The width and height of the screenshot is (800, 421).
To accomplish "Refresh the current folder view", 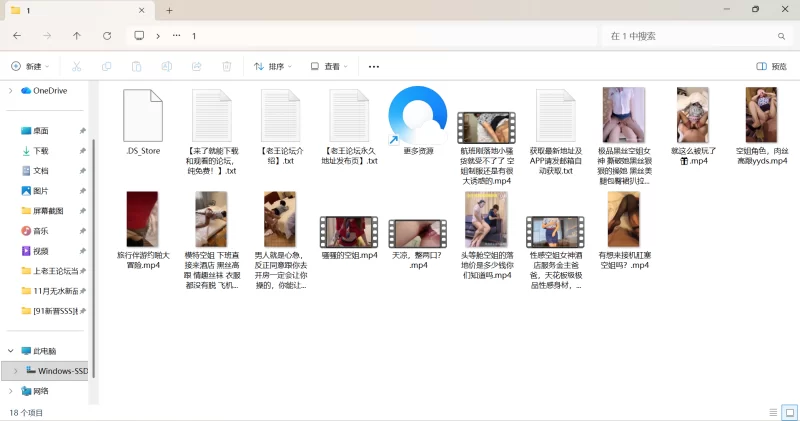I will coord(106,36).
